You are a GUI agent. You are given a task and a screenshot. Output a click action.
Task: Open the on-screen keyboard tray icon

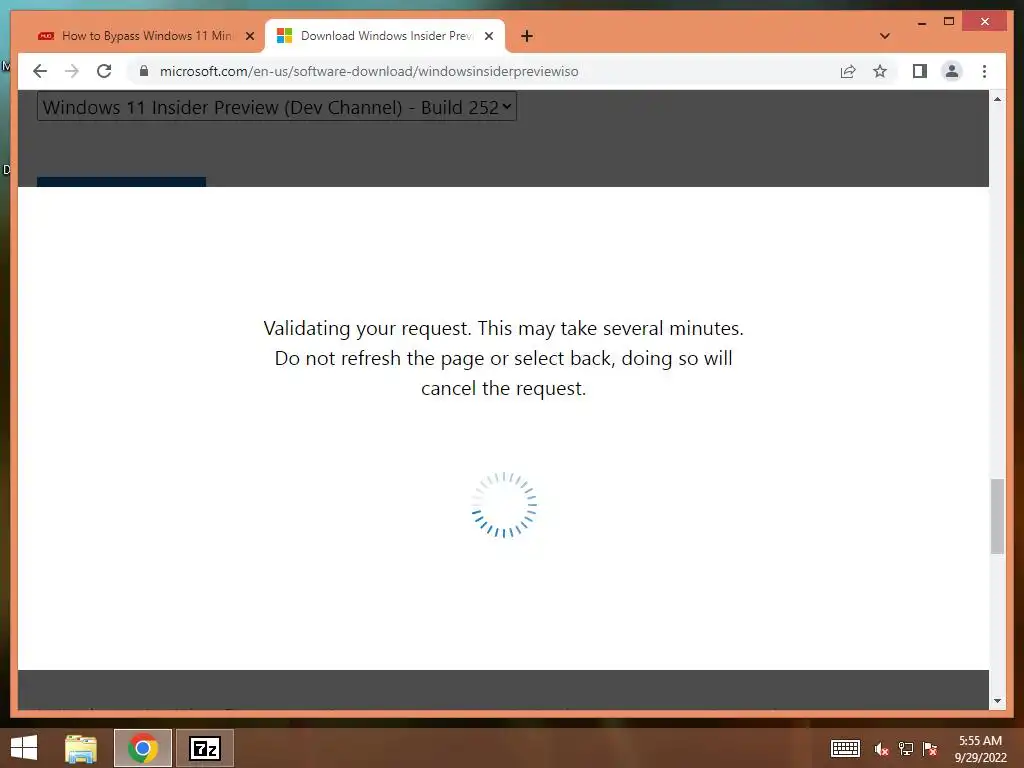click(x=845, y=748)
